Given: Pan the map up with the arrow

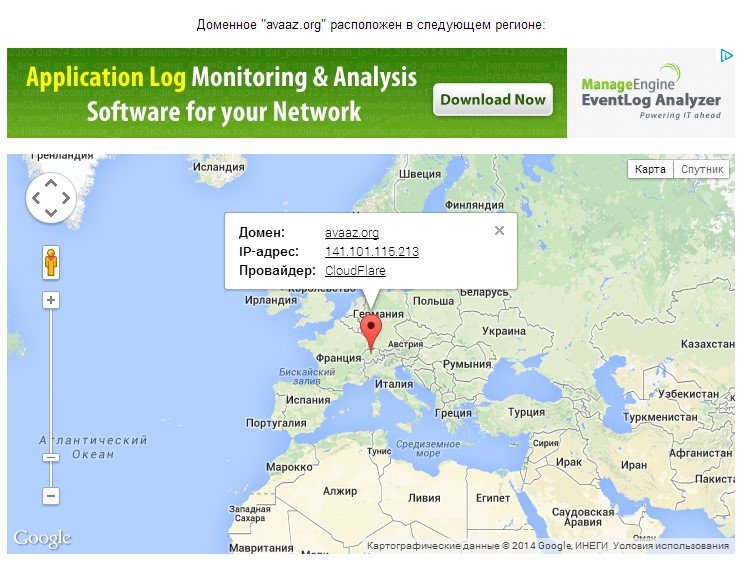Looking at the screenshot, I should 50,183.
